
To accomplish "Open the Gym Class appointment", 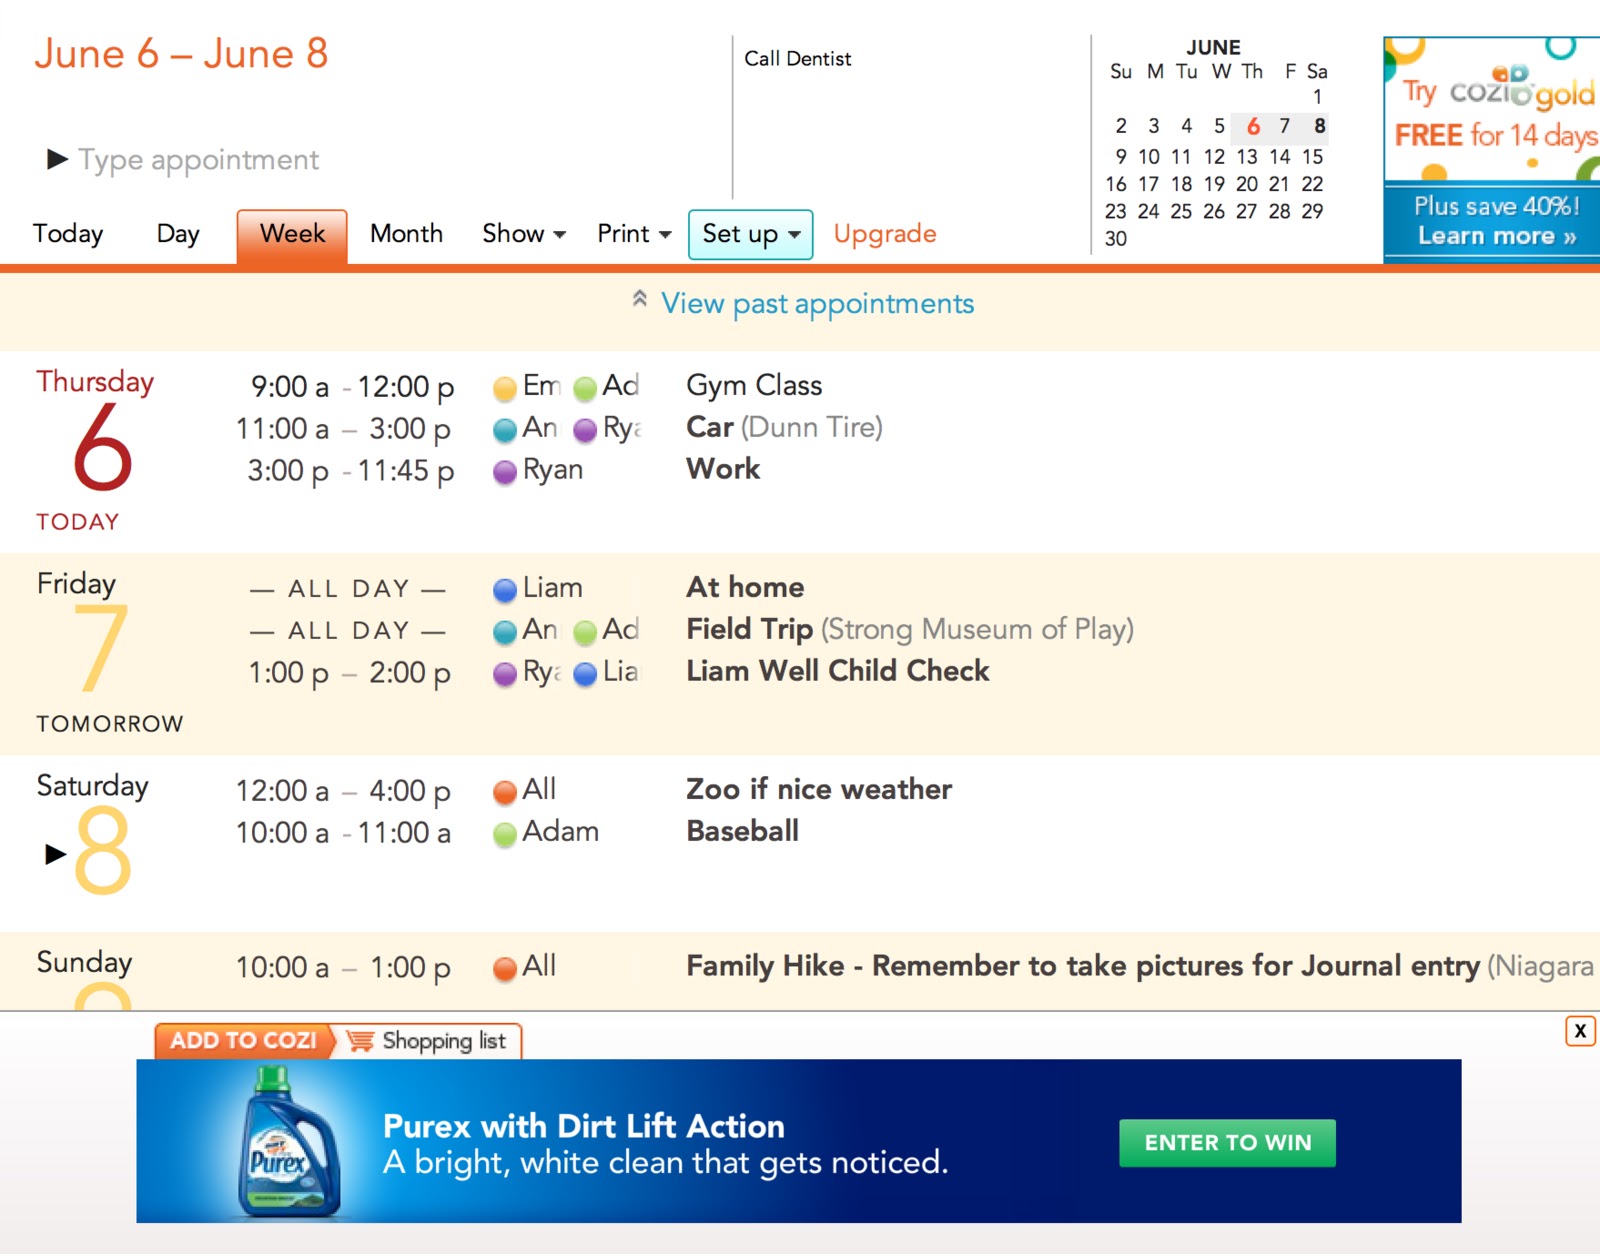I will (x=754, y=386).
